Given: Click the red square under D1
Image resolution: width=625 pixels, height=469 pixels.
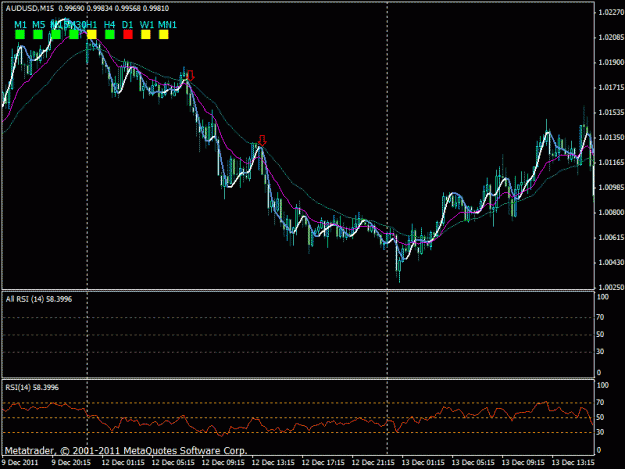Looking at the screenshot, I should click(128, 35).
